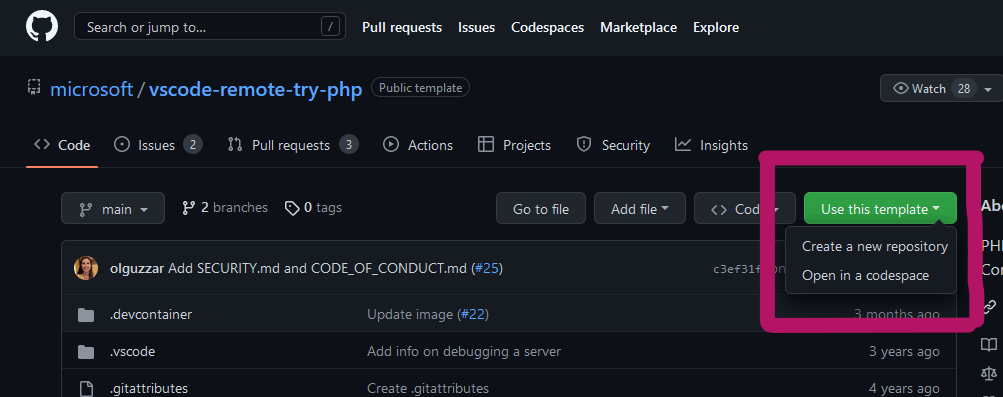Open the Create .gitattributes commit message

click(x=428, y=388)
